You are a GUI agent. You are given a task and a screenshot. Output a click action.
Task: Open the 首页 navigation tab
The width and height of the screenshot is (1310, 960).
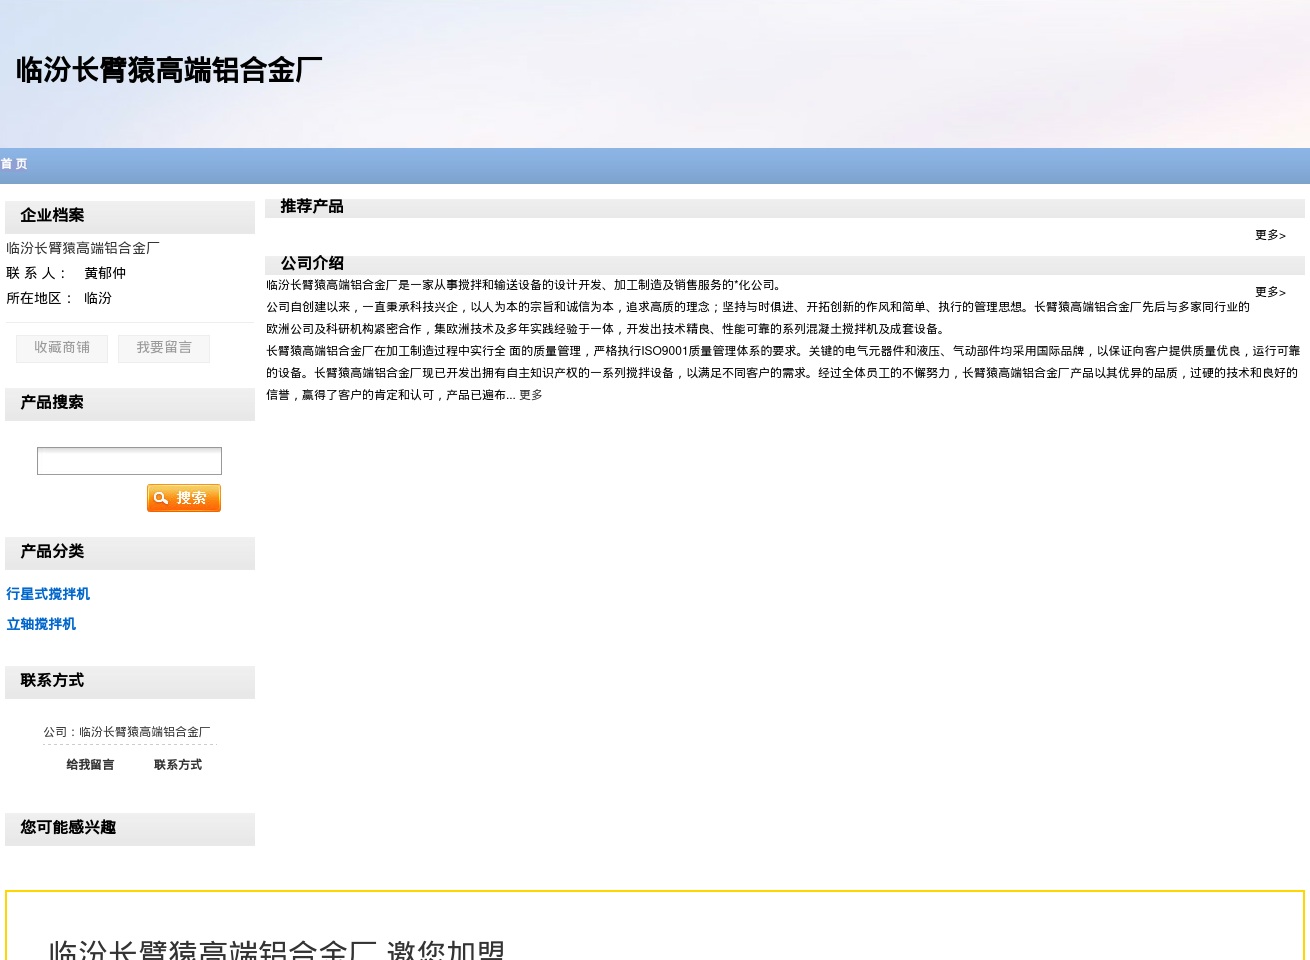click(x=14, y=164)
